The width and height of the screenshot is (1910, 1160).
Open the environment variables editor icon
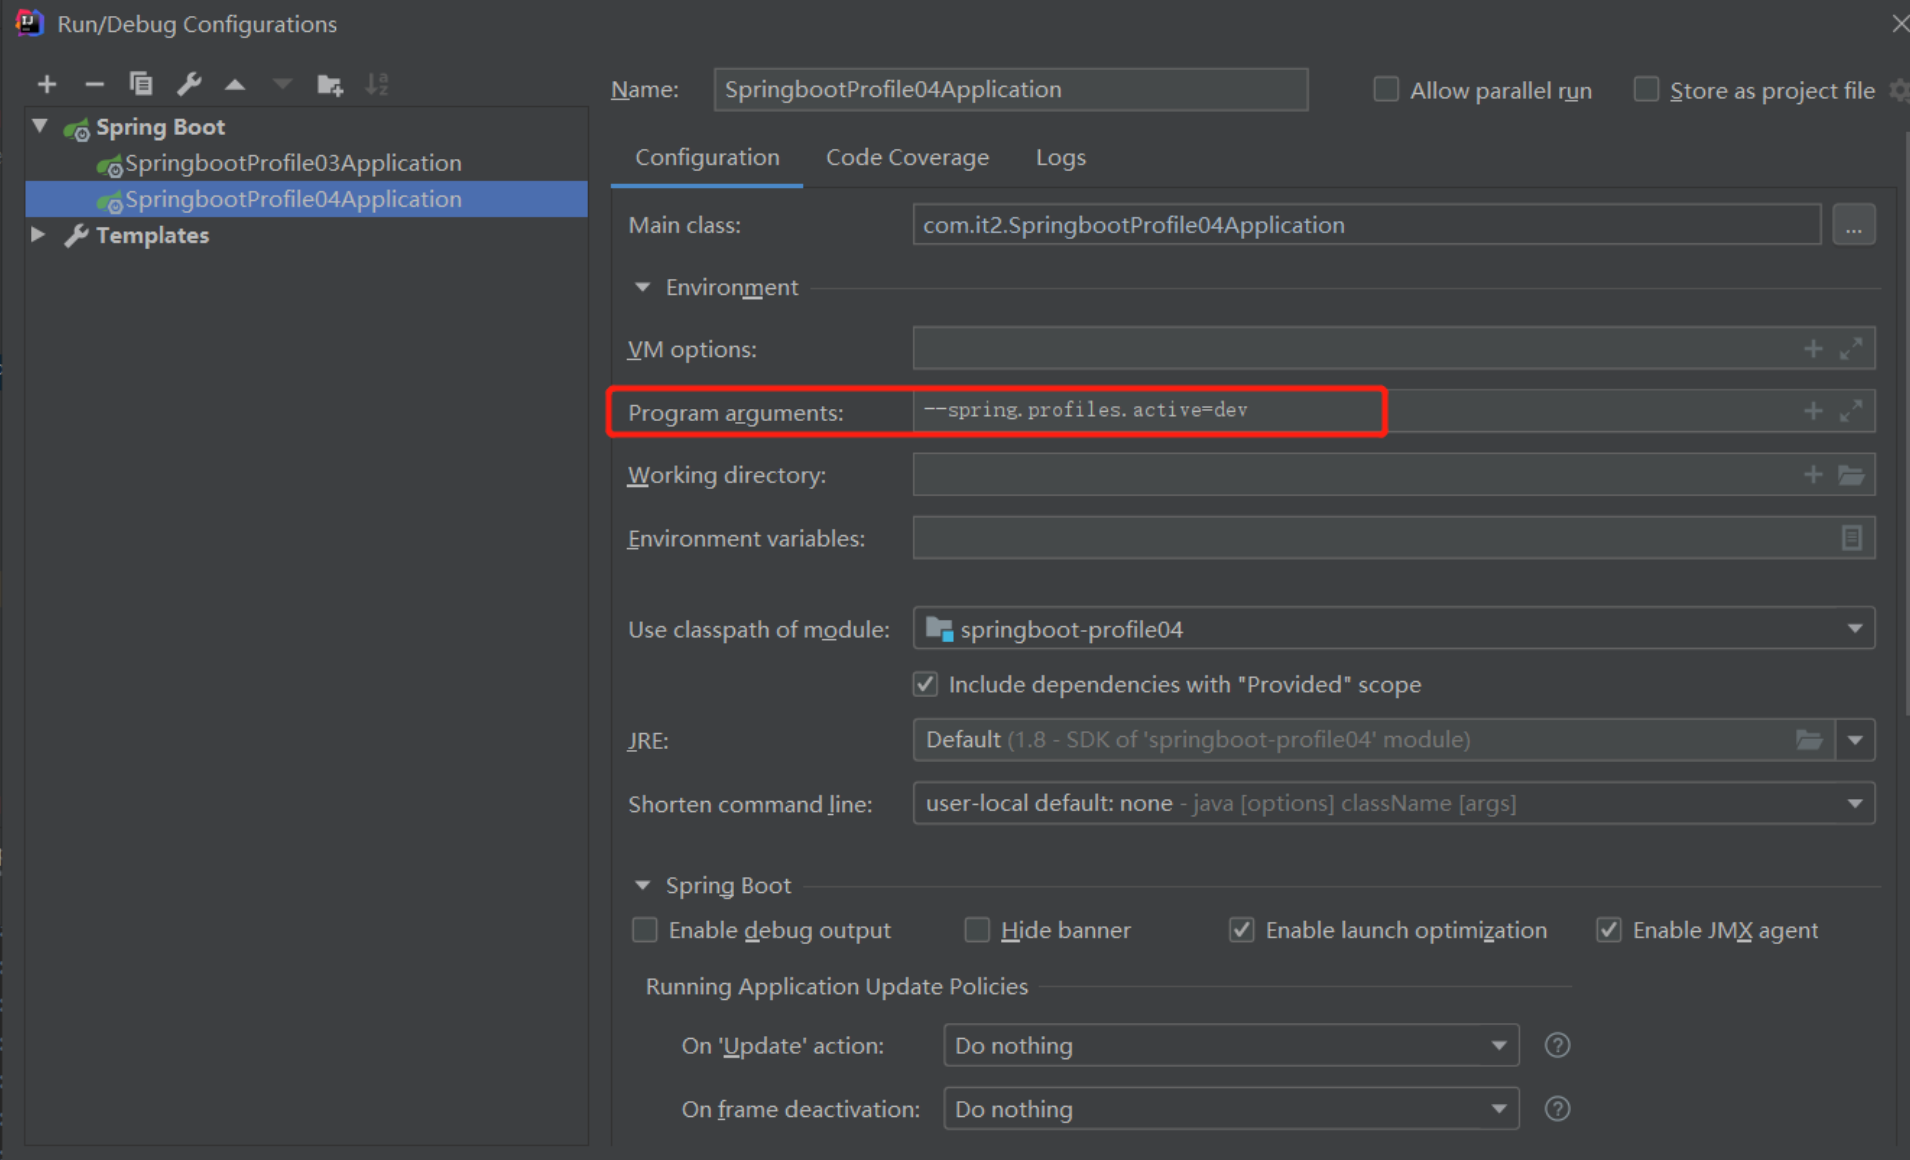tap(1852, 538)
